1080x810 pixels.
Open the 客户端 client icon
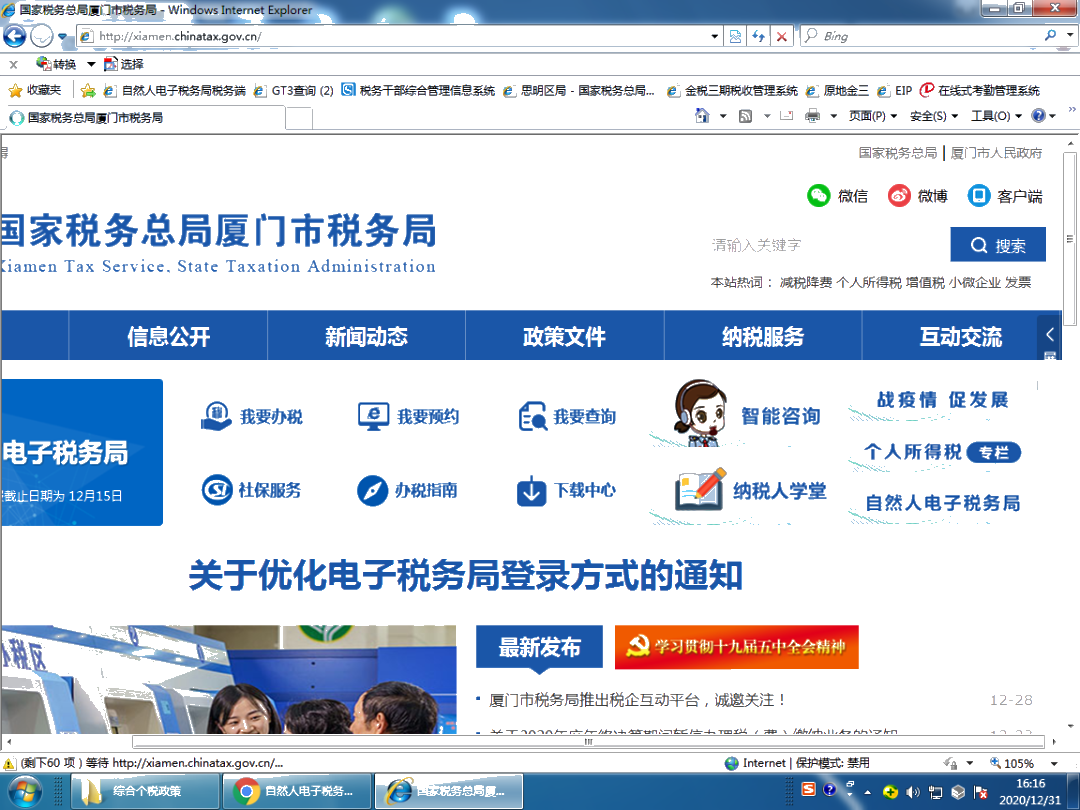pos(979,195)
